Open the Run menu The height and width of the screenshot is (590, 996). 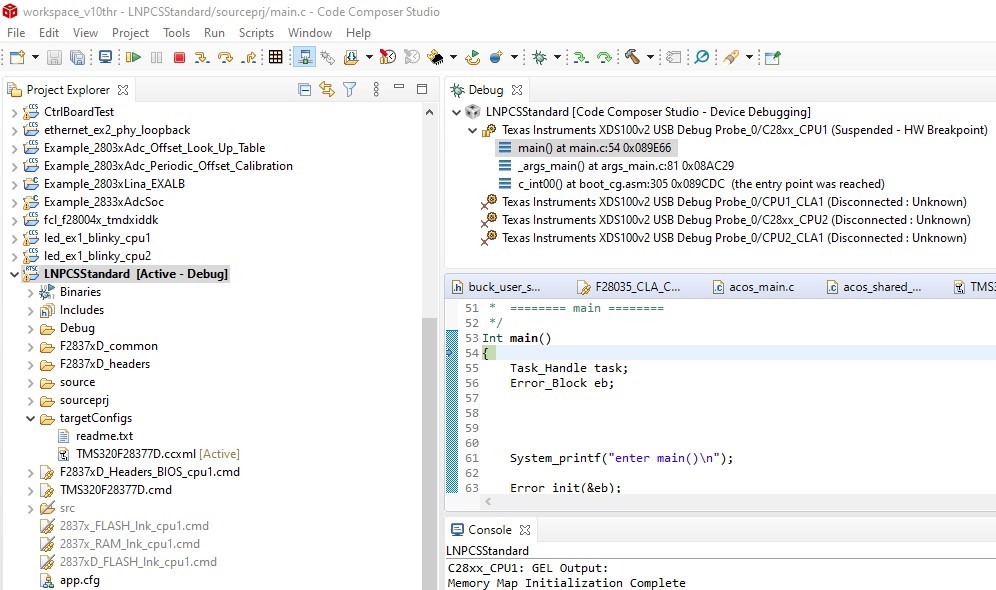[214, 33]
